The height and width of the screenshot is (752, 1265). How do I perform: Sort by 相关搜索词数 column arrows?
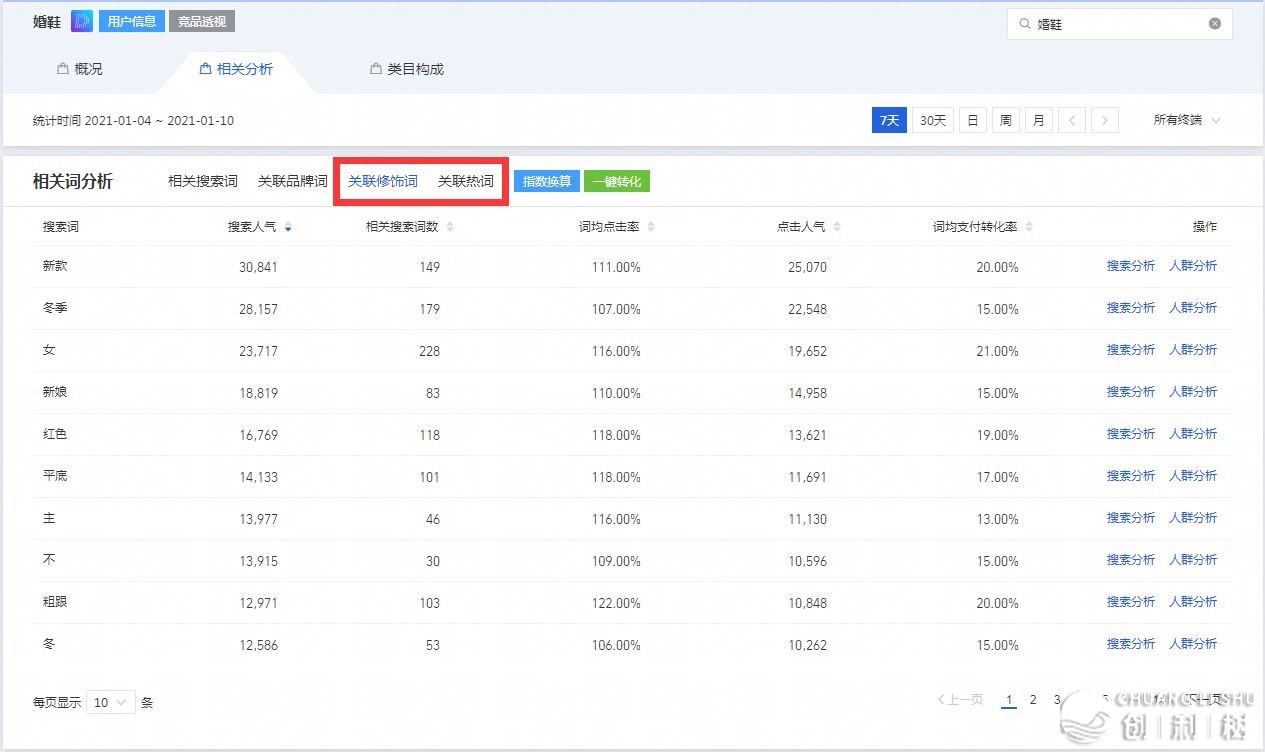pos(450,228)
